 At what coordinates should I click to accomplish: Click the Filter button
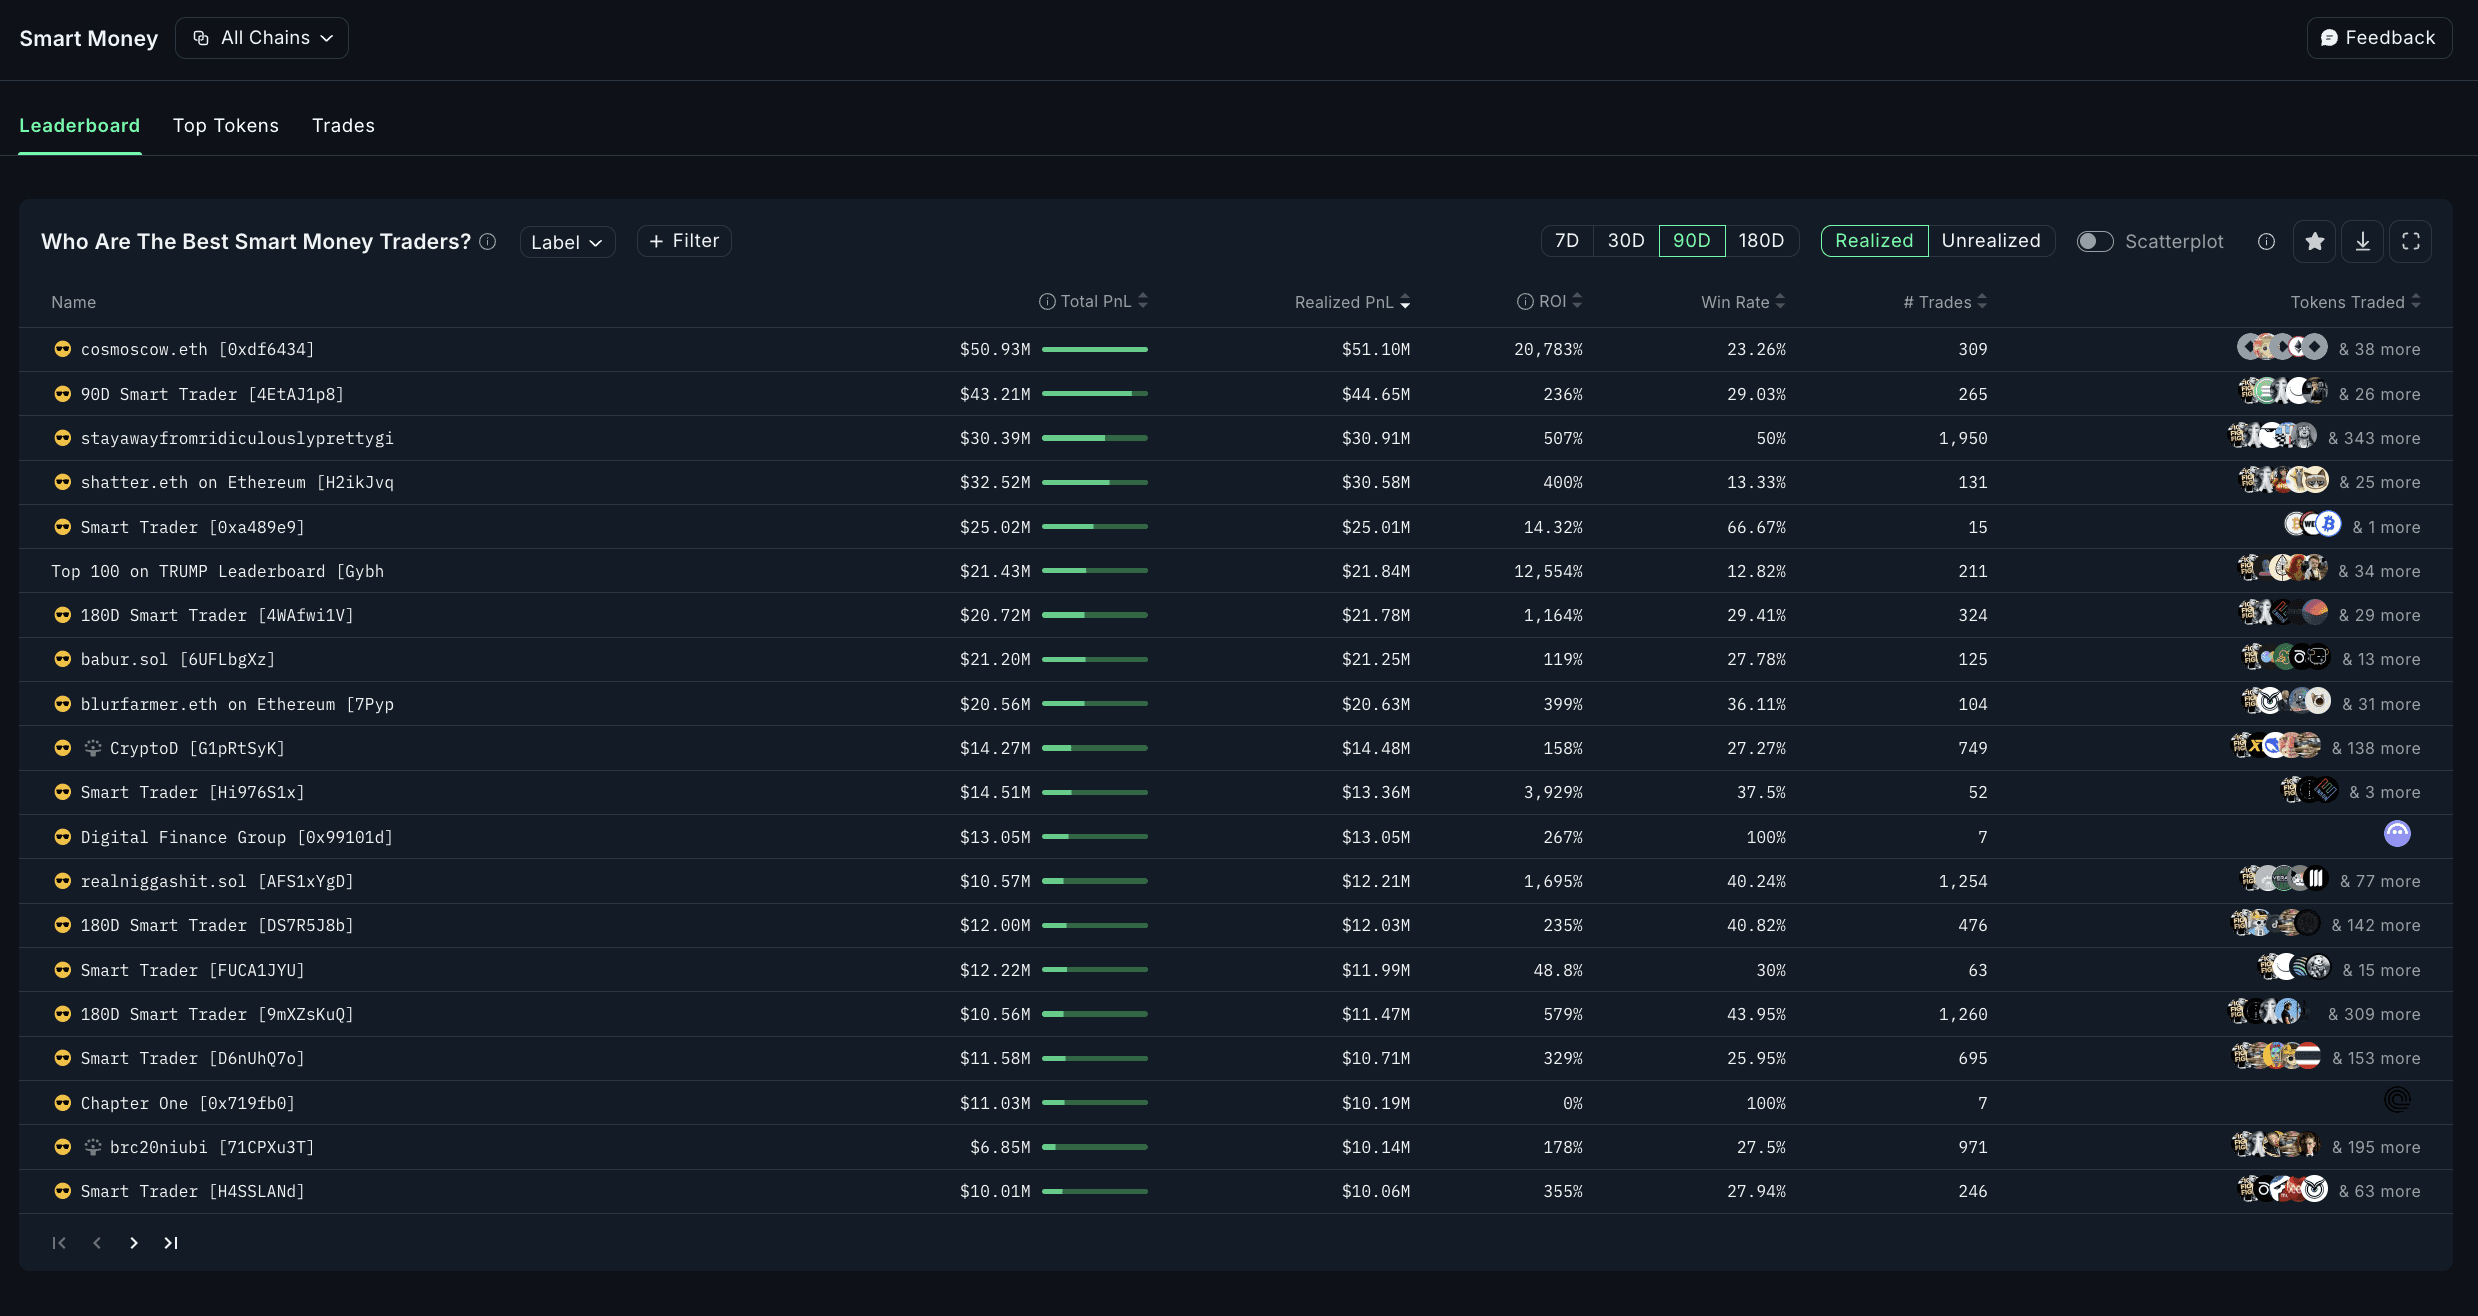(684, 241)
